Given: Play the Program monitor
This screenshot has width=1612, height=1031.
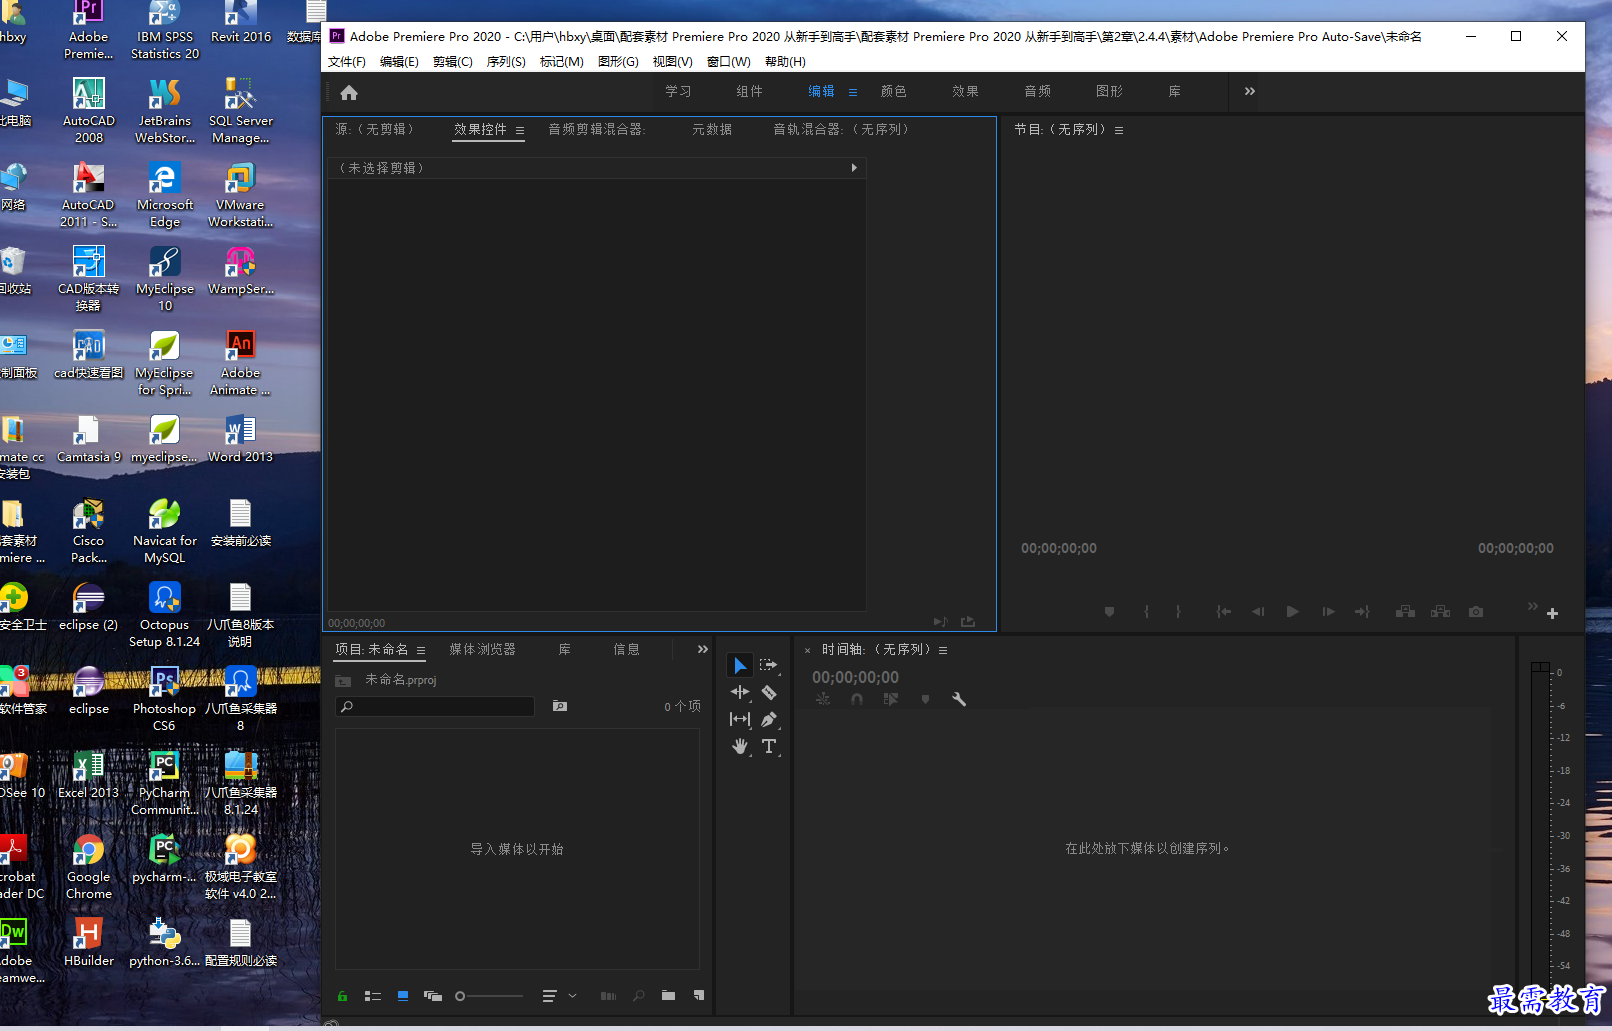Looking at the screenshot, I should 1292,612.
